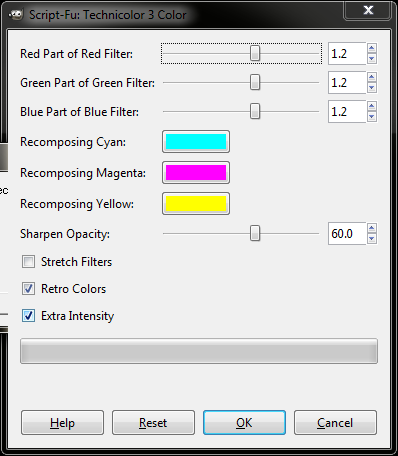Image resolution: width=398 pixels, height=456 pixels.
Task: Decrease Sharpen Opacity with down arrow
Action: tap(372, 239)
